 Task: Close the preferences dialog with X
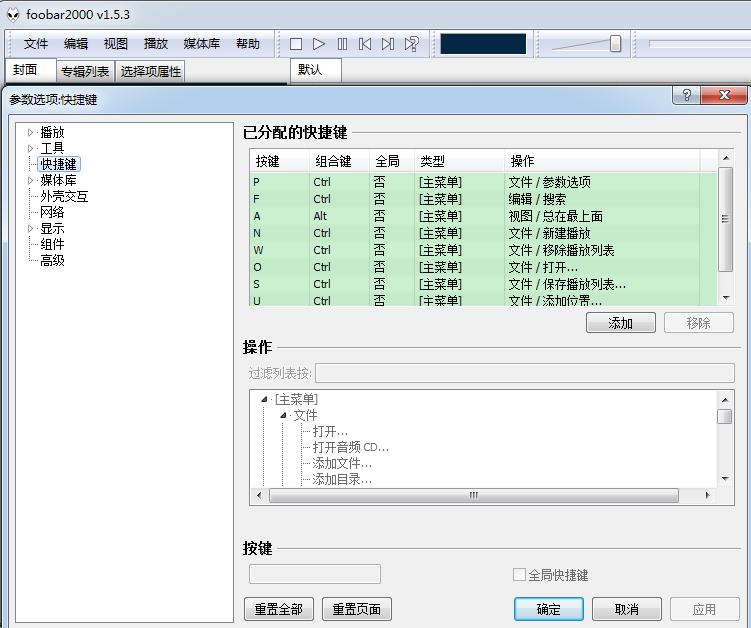click(x=724, y=95)
